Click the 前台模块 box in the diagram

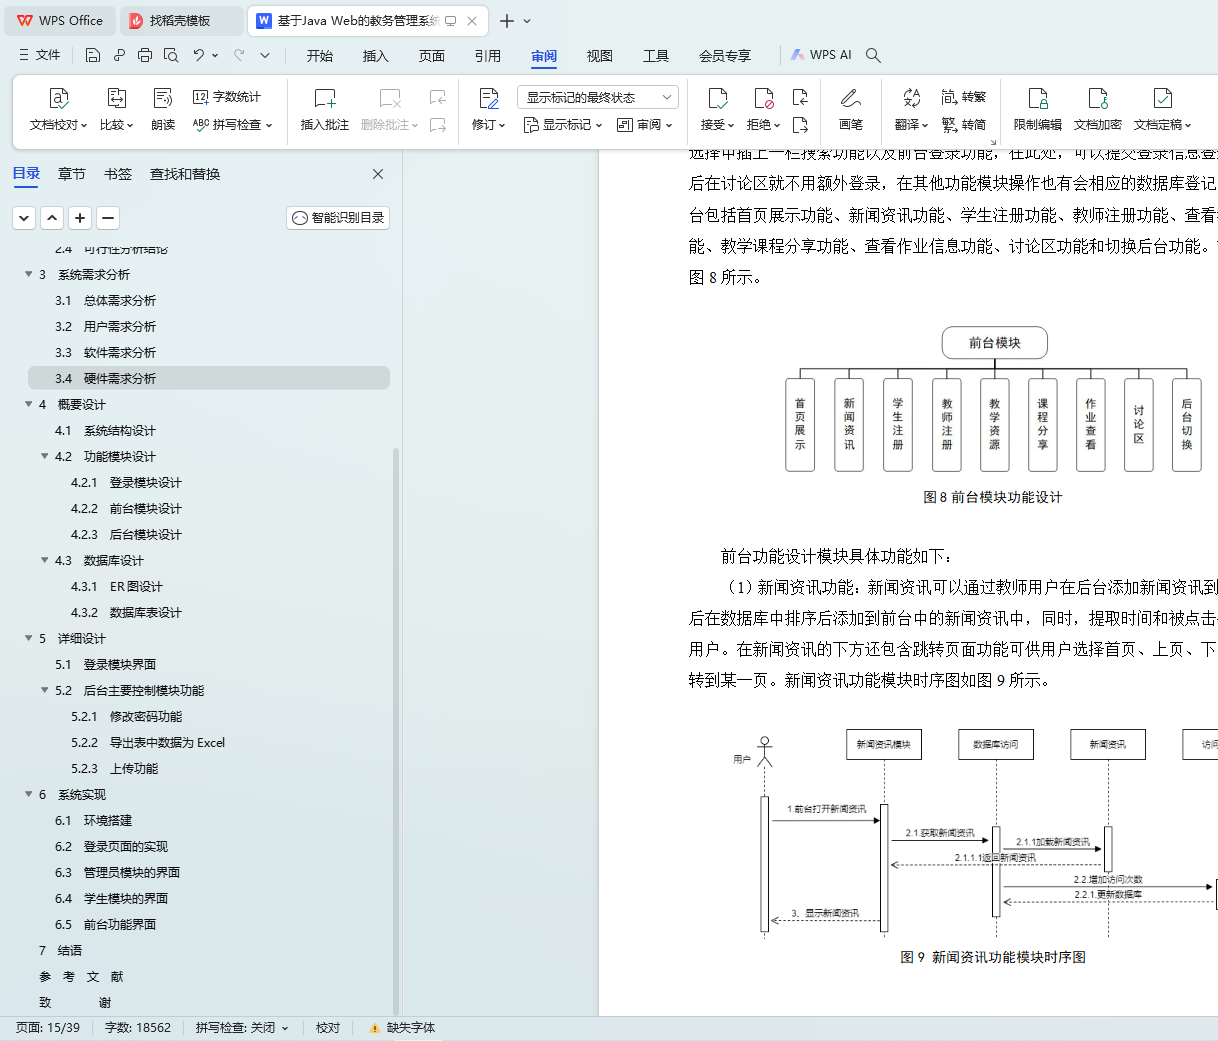(994, 342)
